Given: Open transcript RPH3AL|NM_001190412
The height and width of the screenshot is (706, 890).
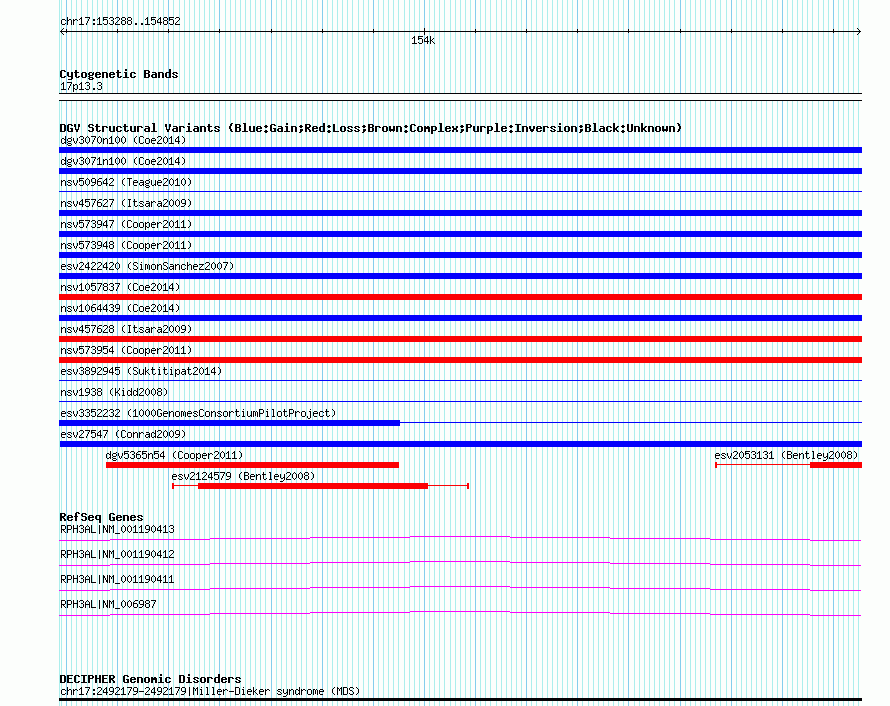Looking at the screenshot, I should tap(117, 554).
